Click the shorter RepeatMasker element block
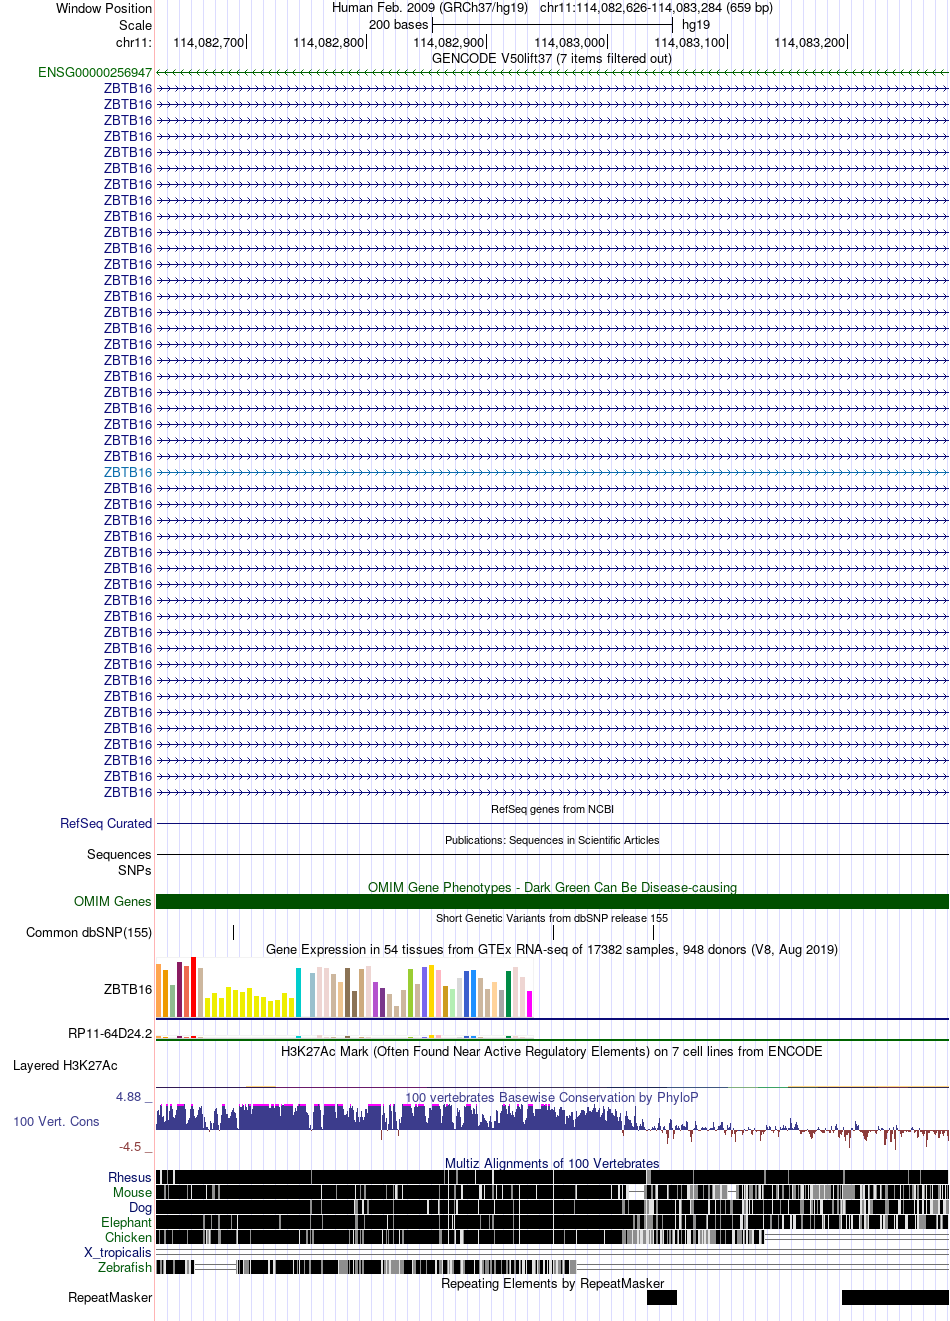950x1321 pixels. coord(662,1297)
